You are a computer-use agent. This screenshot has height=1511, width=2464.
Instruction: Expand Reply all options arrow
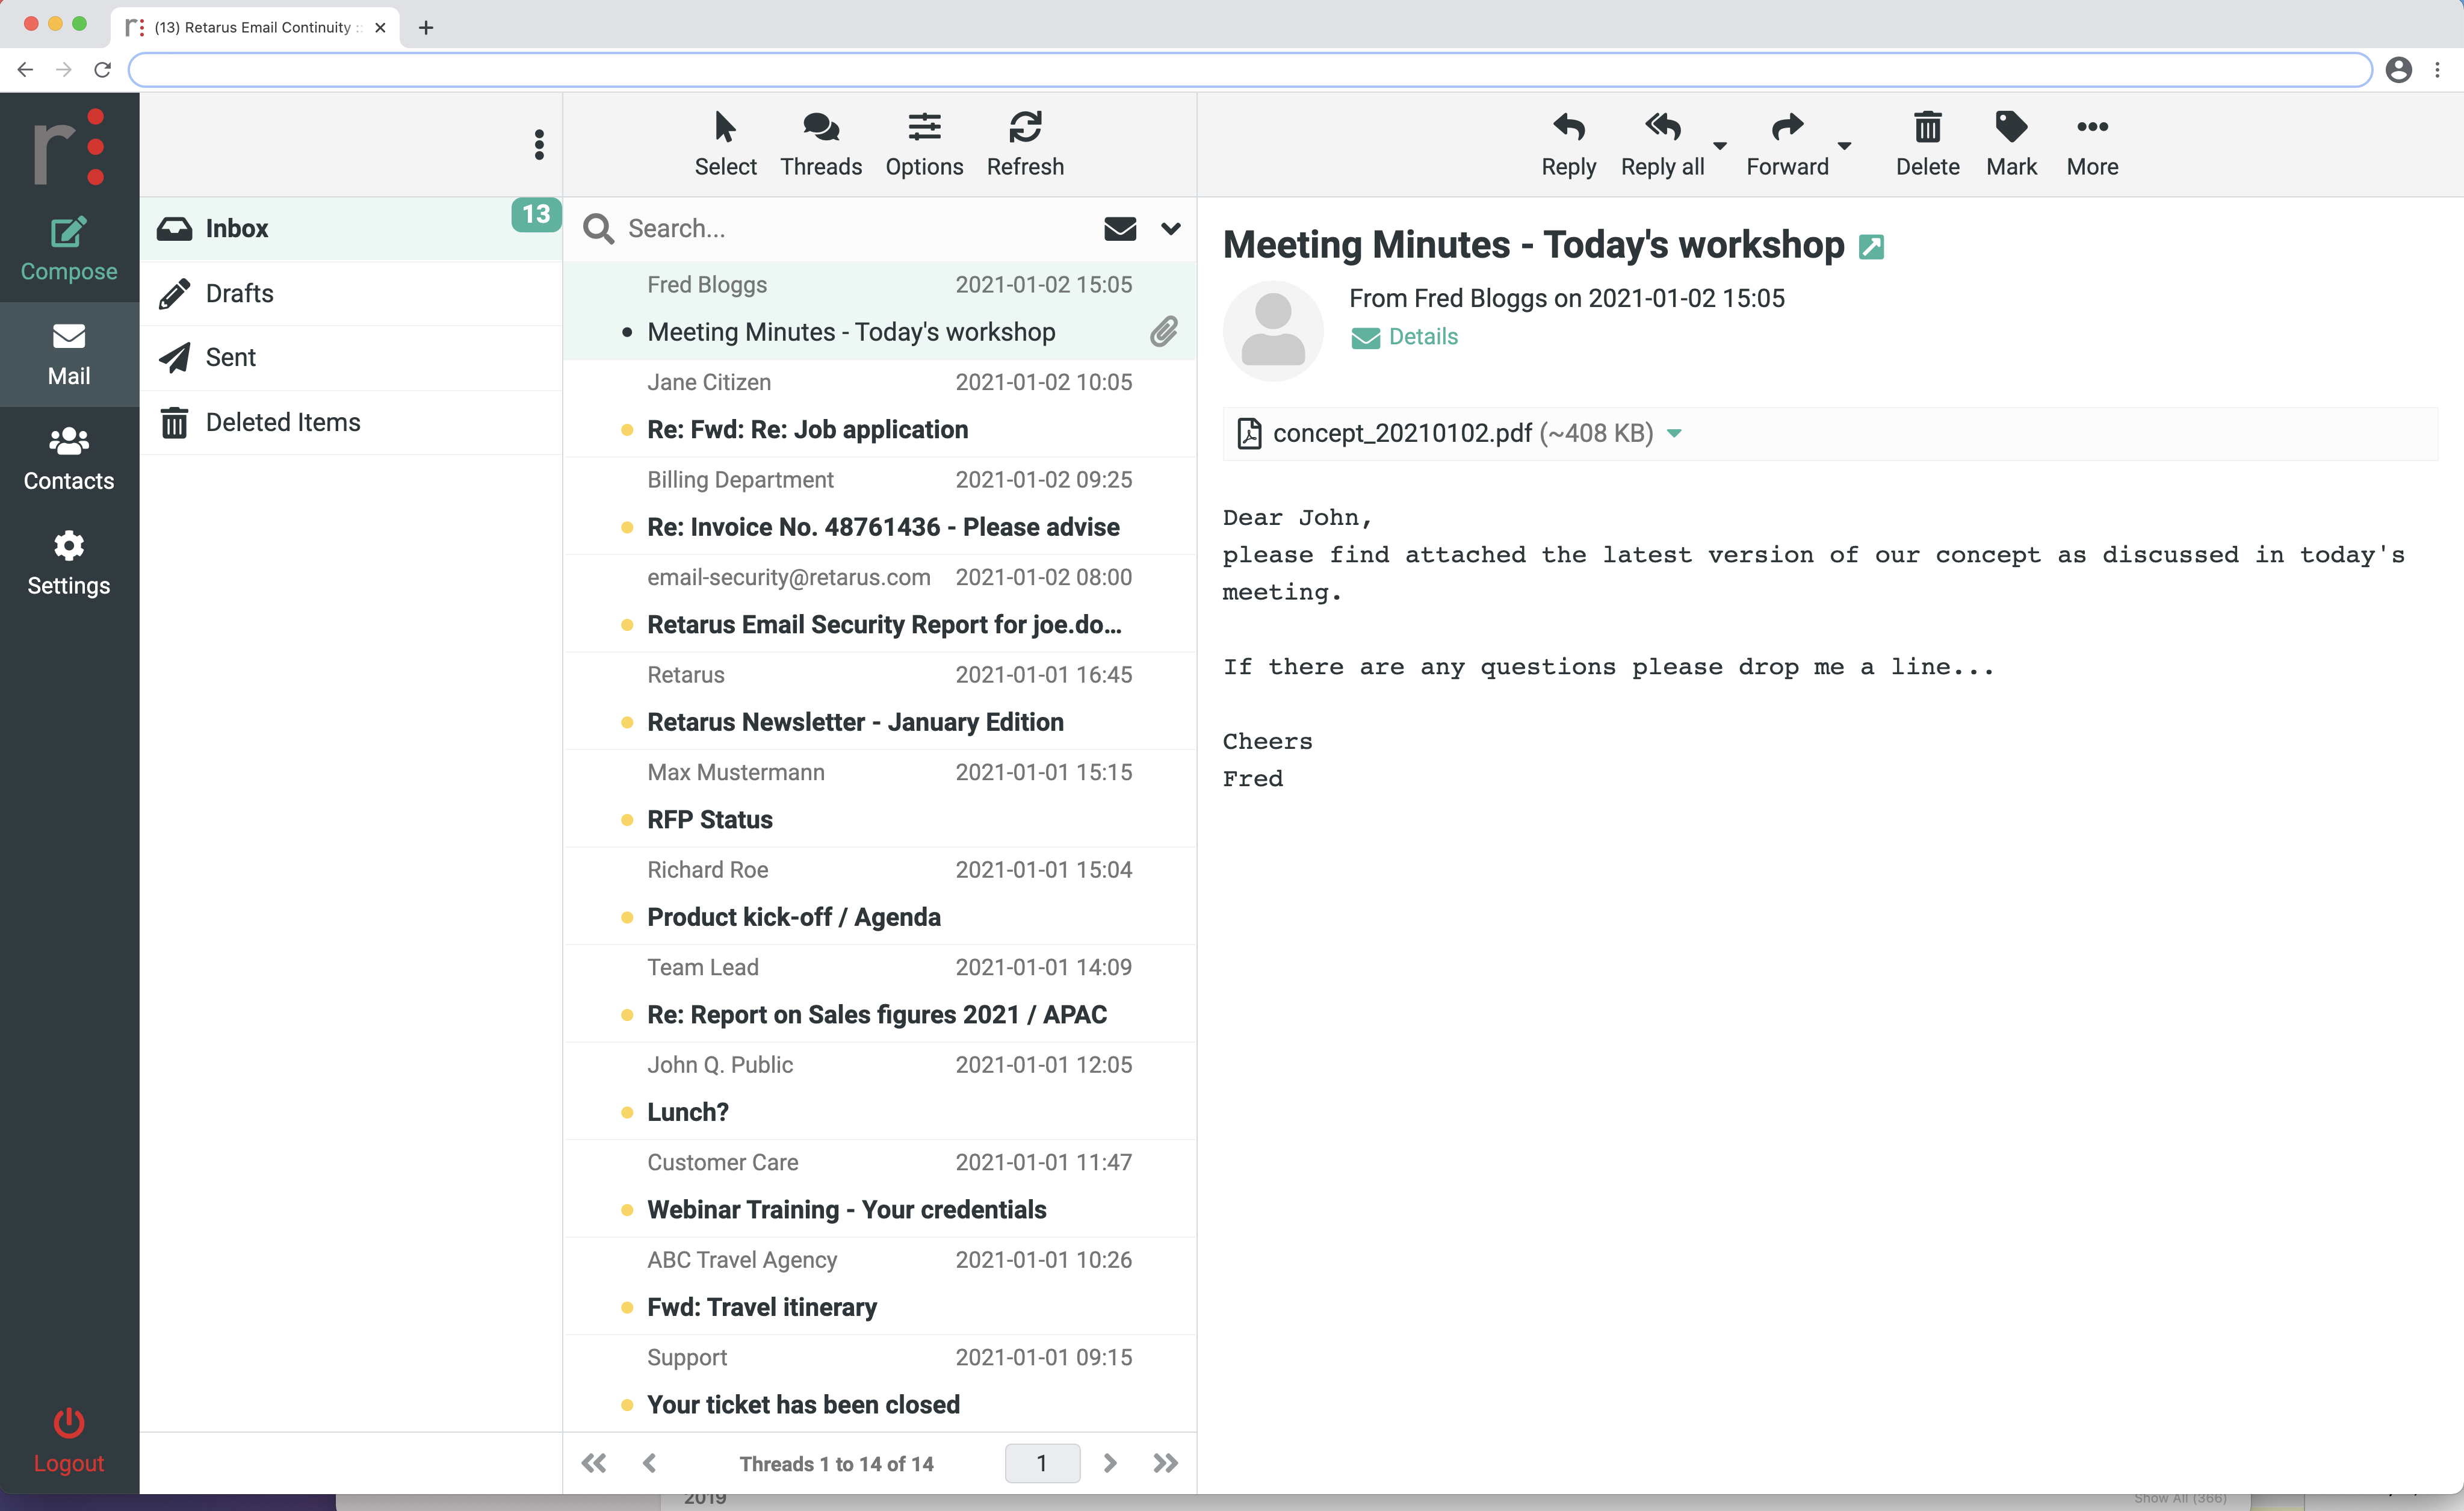tap(1720, 146)
